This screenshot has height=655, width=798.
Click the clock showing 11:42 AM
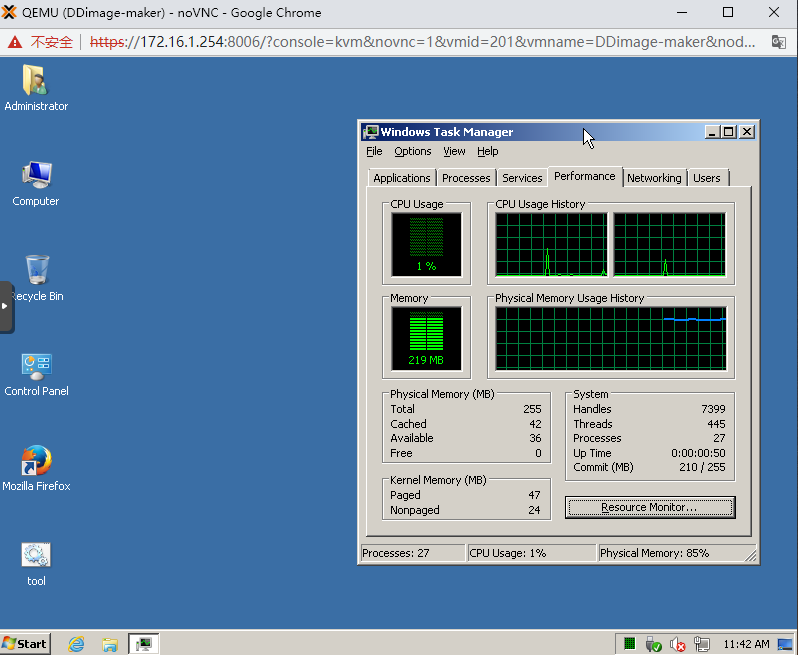(x=746, y=644)
